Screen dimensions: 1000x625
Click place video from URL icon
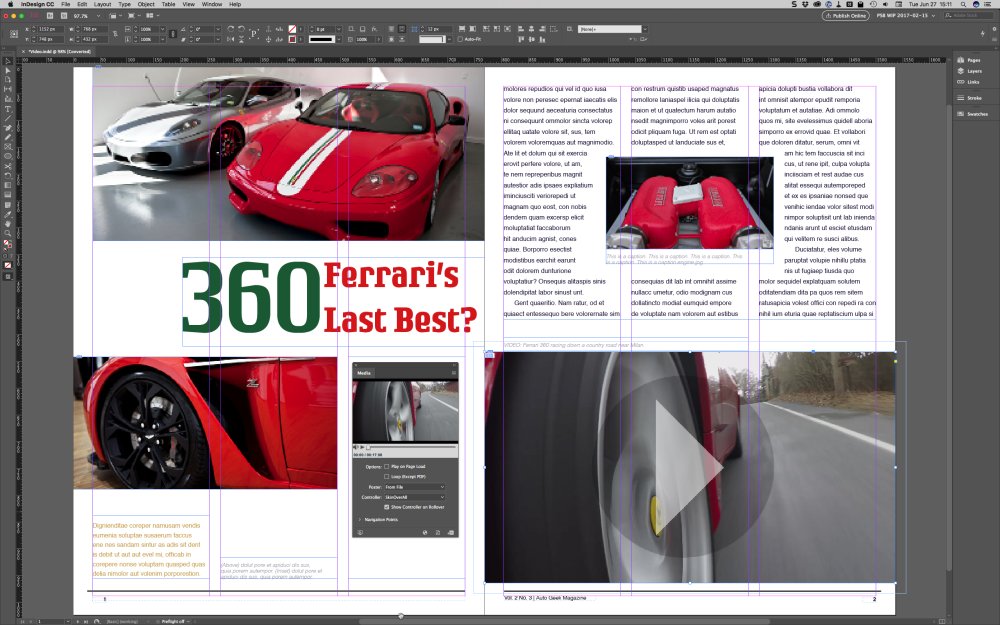point(425,533)
